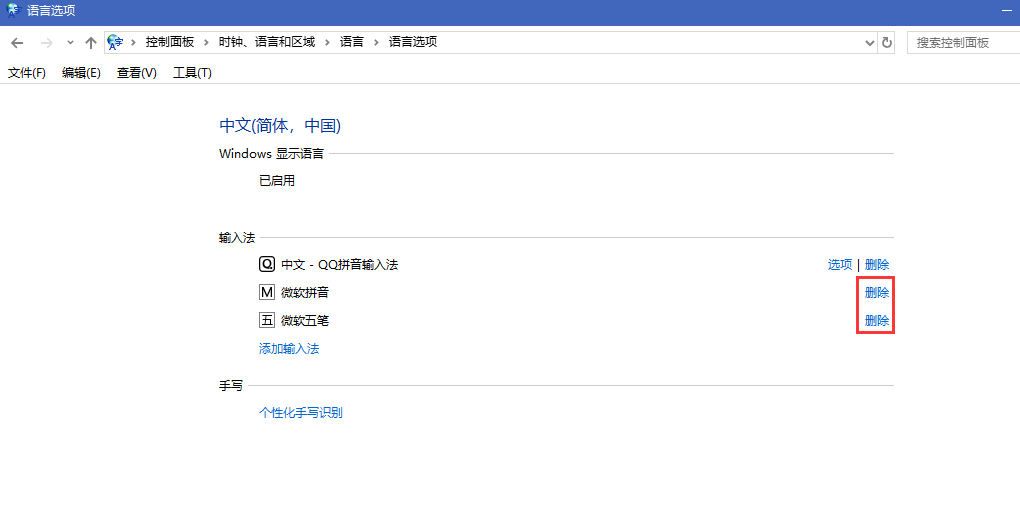This screenshot has width=1020, height=517.
Task: Open the 文件(F) menu
Action: click(27, 73)
